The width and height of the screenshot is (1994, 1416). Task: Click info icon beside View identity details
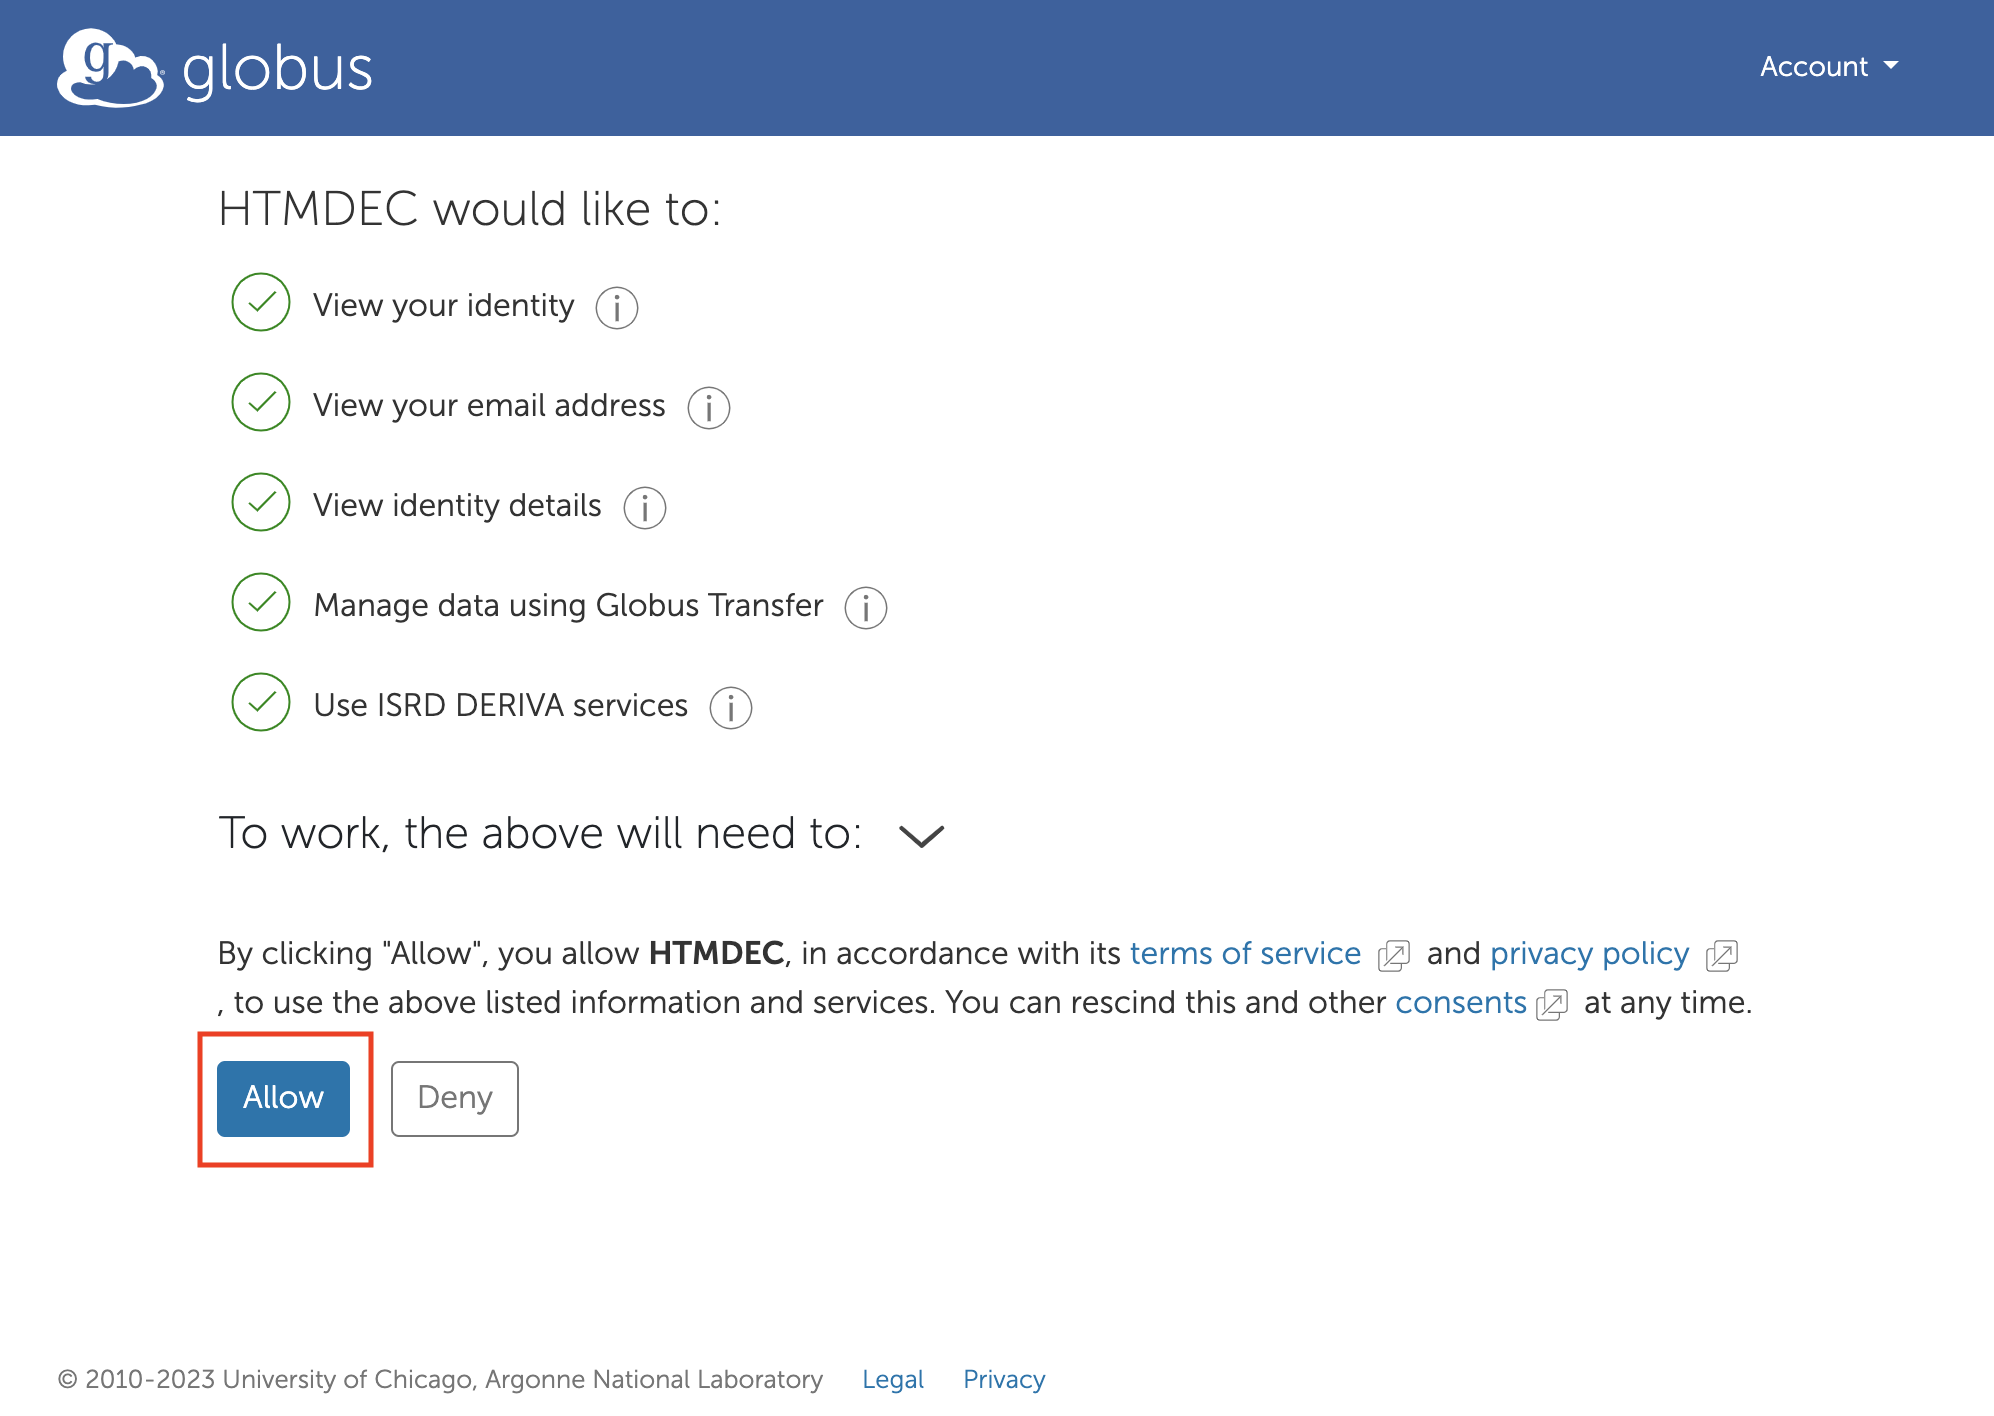point(645,507)
